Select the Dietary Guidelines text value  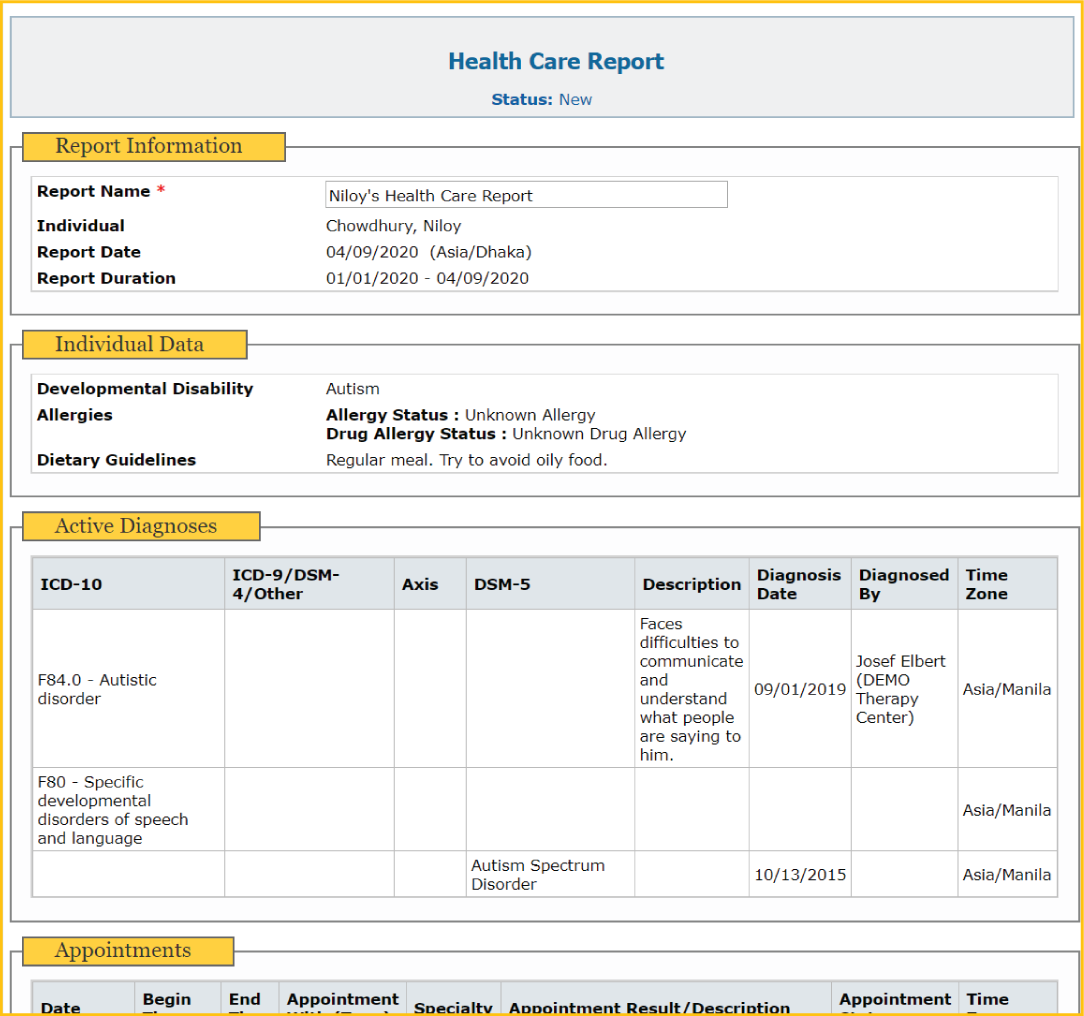tap(466, 460)
